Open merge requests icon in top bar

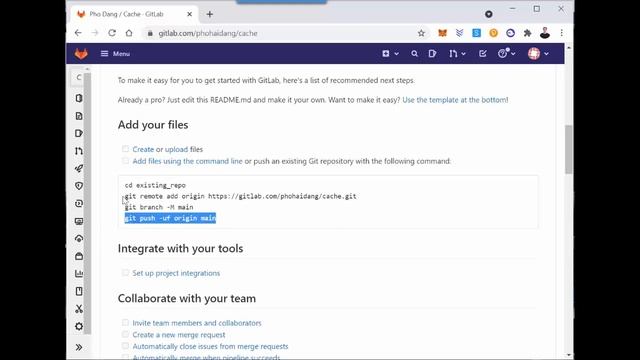point(453,53)
